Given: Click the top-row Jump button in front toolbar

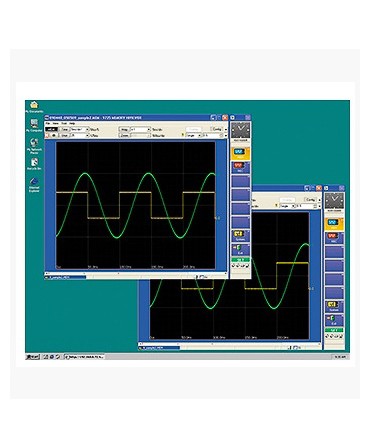Looking at the screenshot, I should (65, 129).
